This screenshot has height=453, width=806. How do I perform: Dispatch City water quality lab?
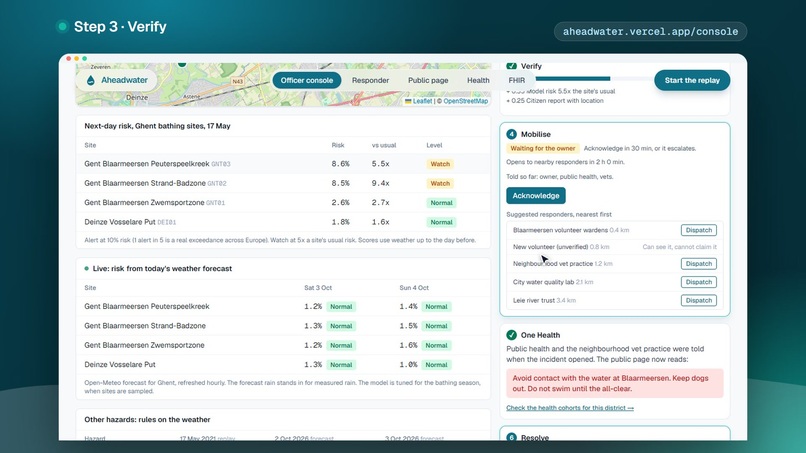coord(699,282)
